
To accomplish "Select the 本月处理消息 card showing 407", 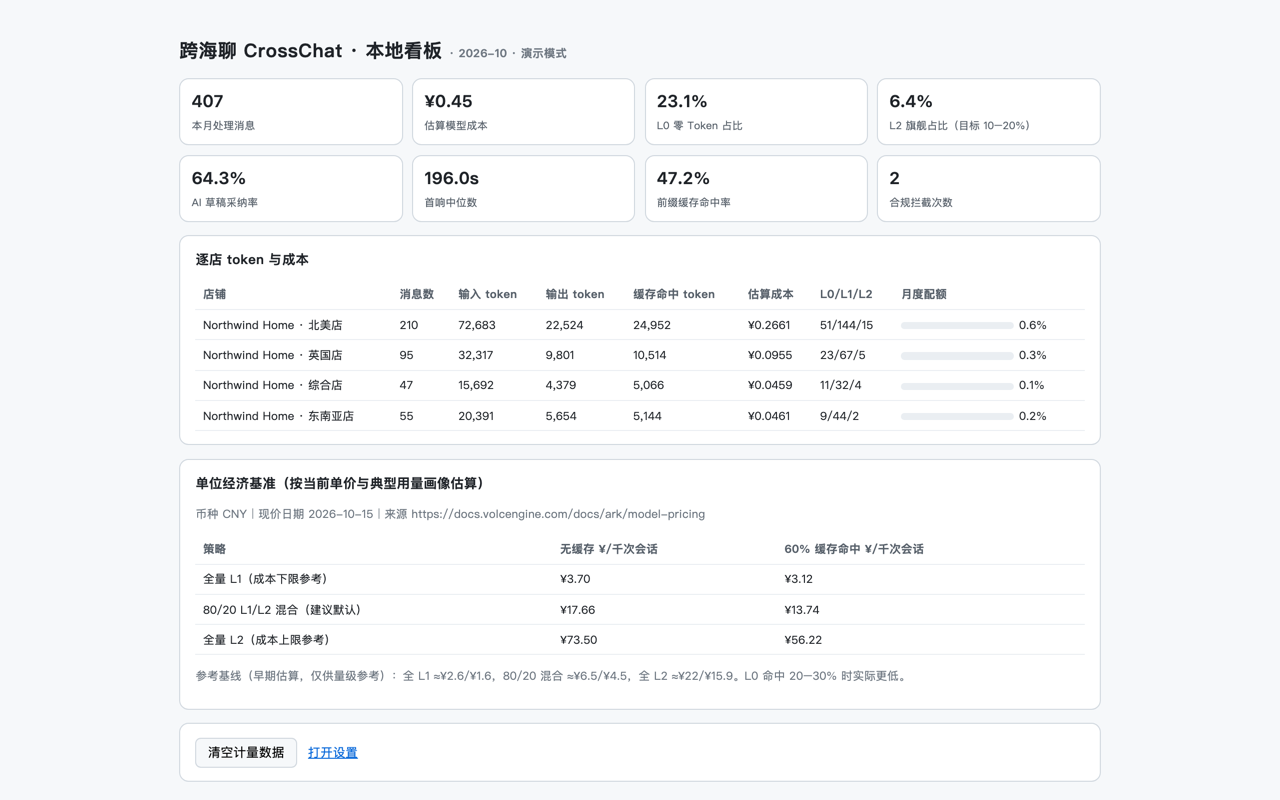I will [x=291, y=112].
